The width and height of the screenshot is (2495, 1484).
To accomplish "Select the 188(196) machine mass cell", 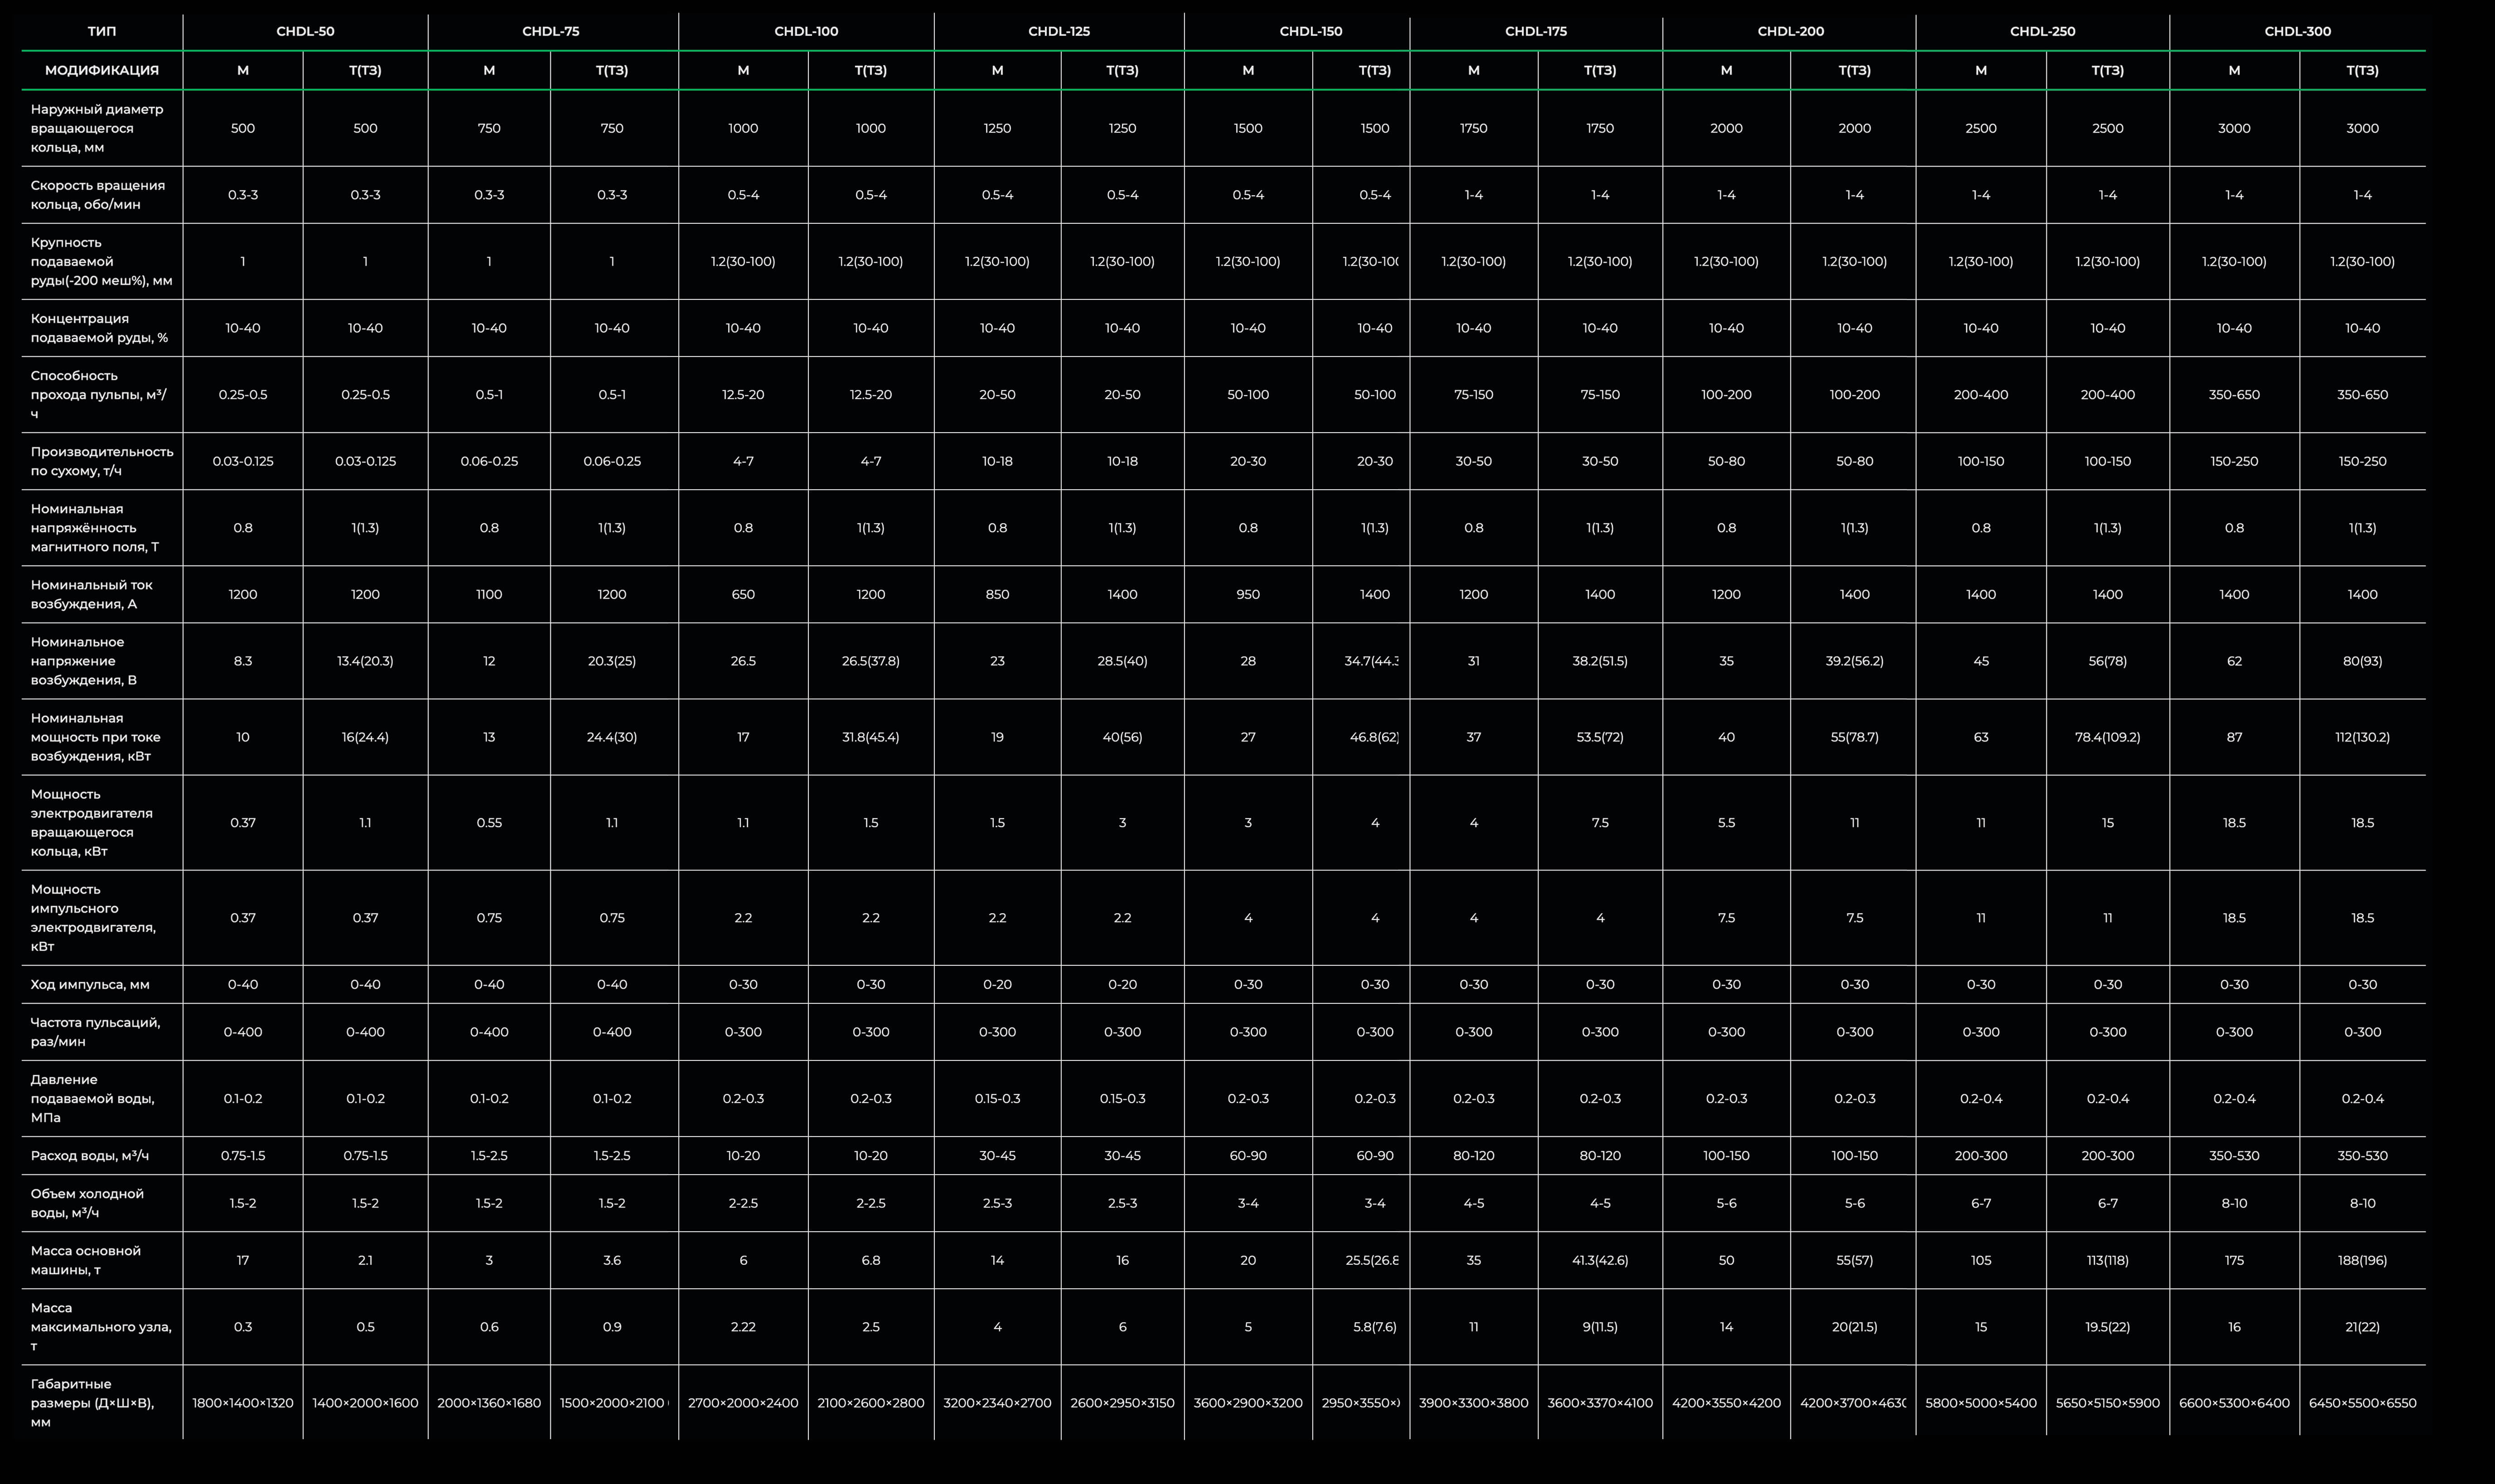I will pyautogui.click(x=2362, y=1260).
